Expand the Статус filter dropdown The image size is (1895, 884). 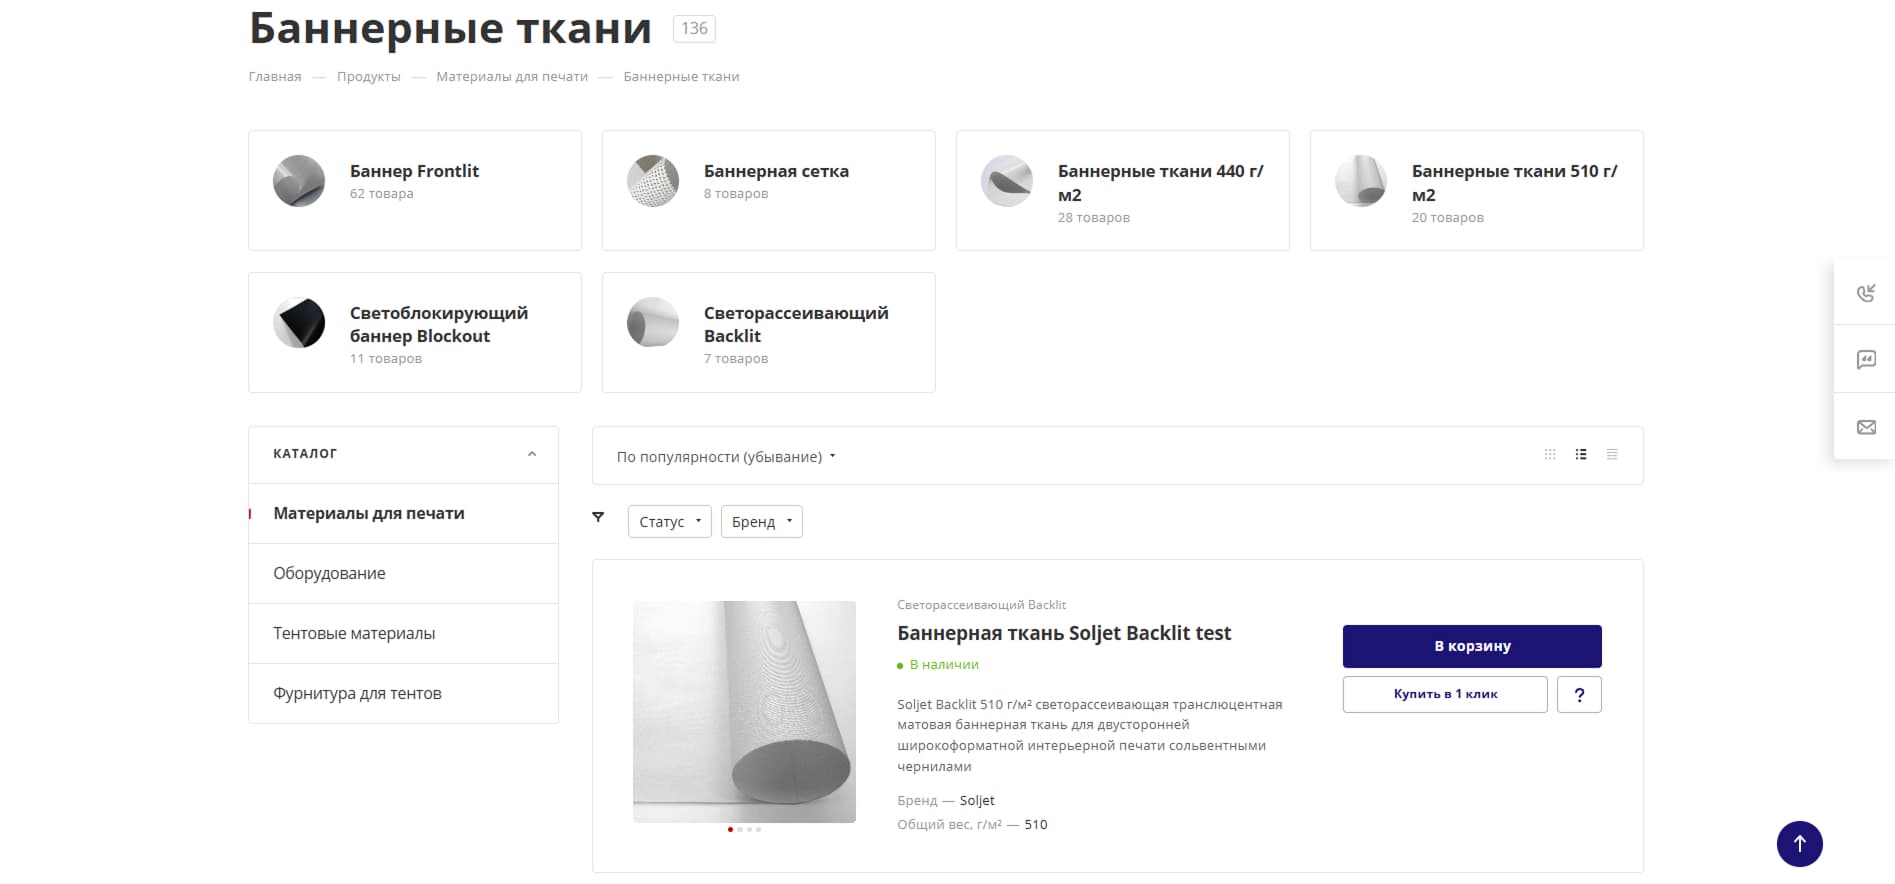[670, 521]
